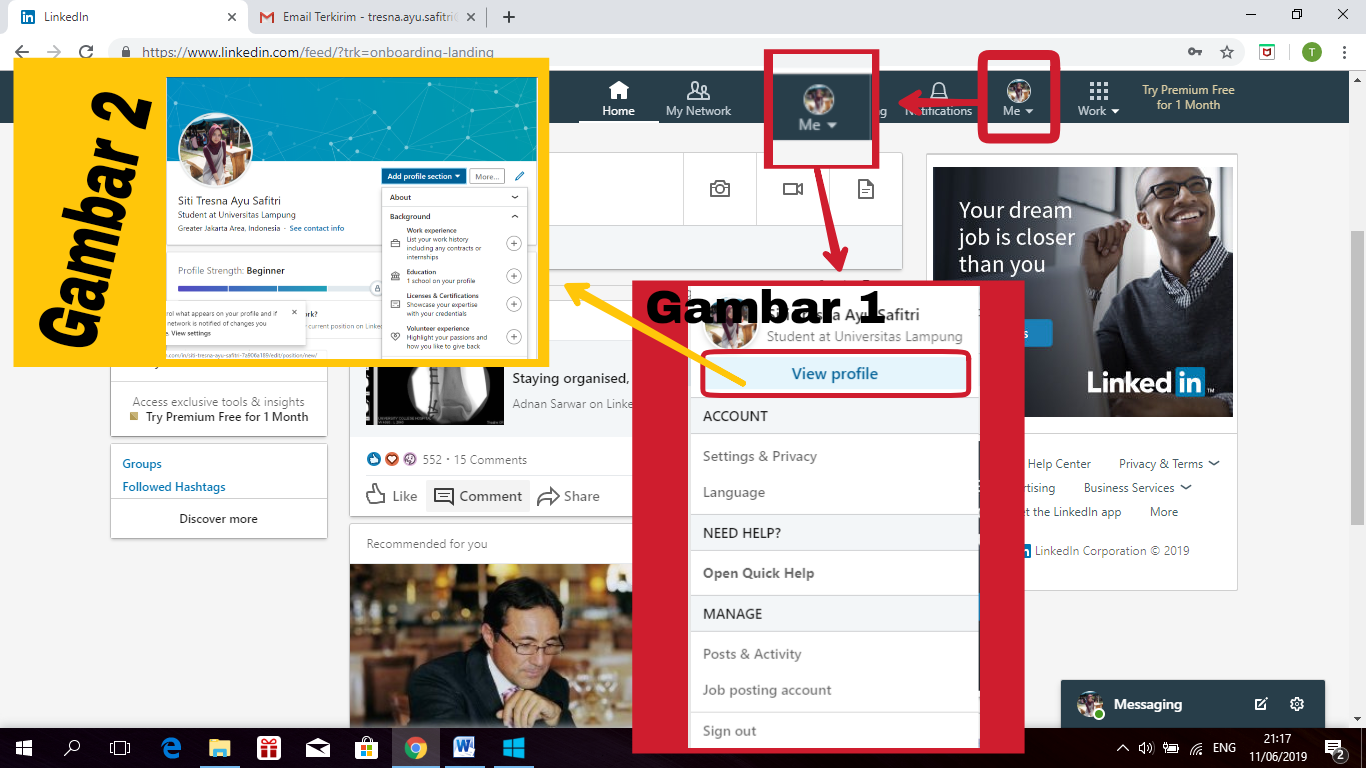
Task: Click Try Premium Free for 1 Month in top nav
Action: (x=1188, y=97)
